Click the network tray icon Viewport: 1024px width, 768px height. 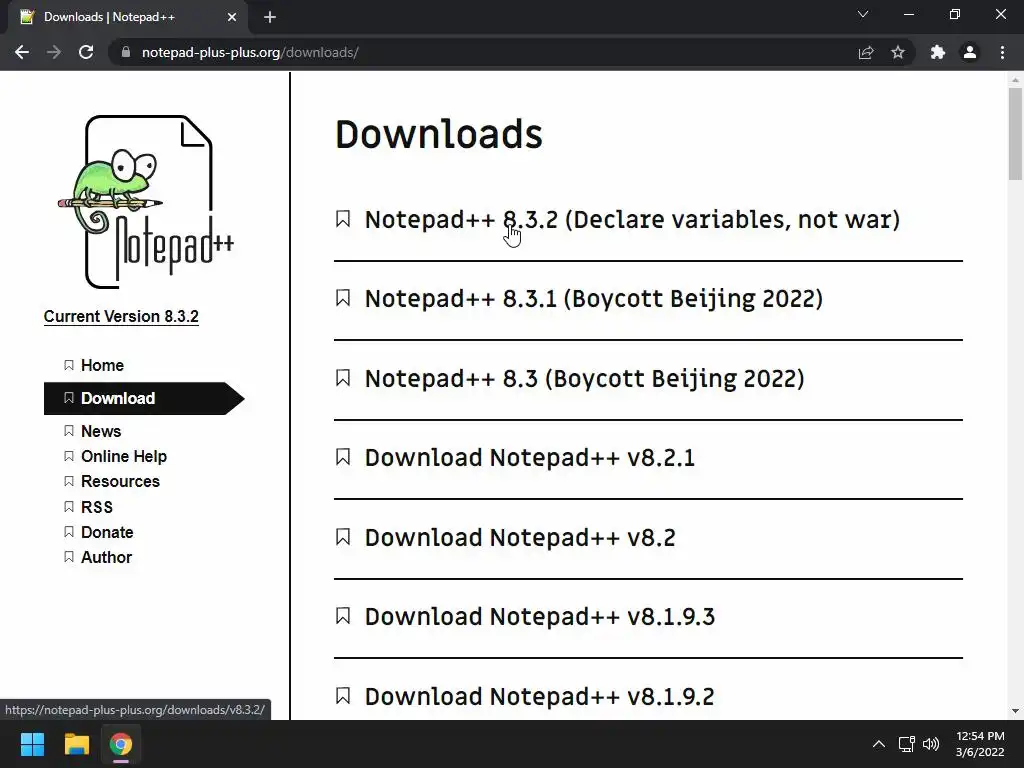[906, 744]
